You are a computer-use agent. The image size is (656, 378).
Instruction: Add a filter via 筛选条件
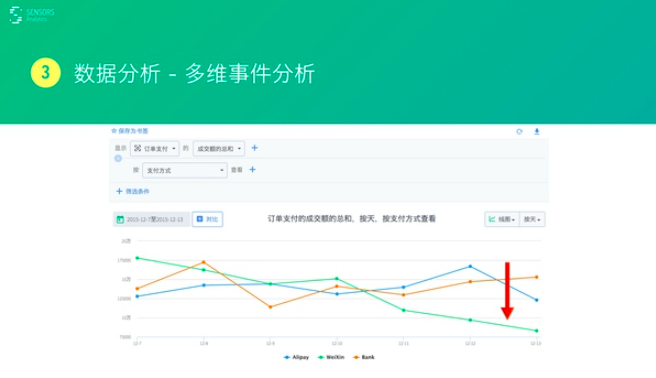(133, 191)
